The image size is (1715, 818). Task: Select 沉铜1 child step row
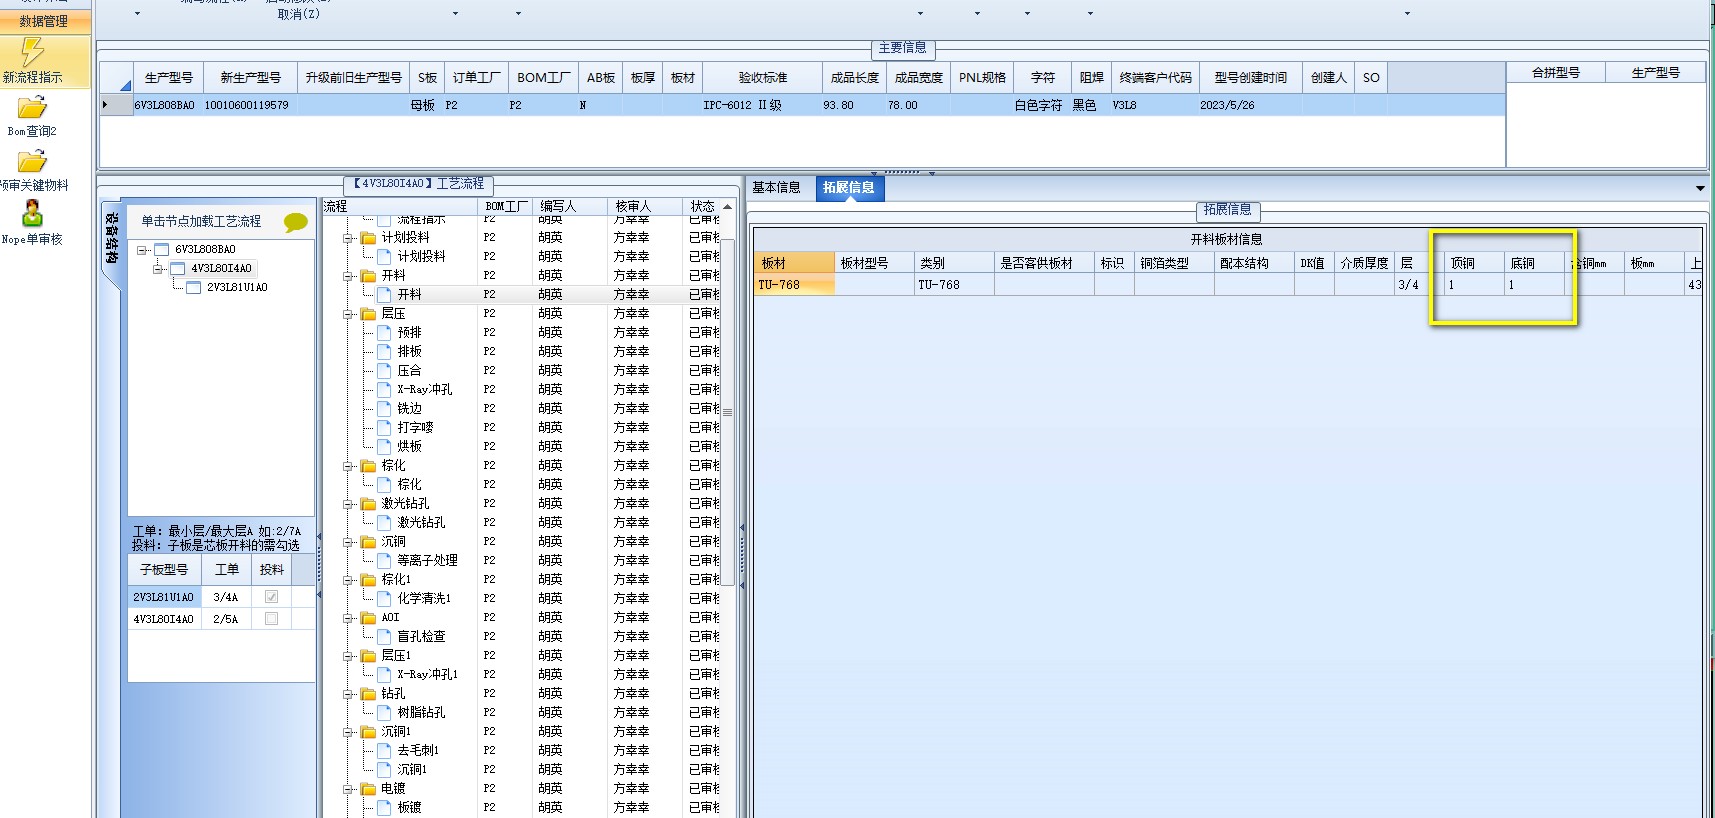click(412, 770)
